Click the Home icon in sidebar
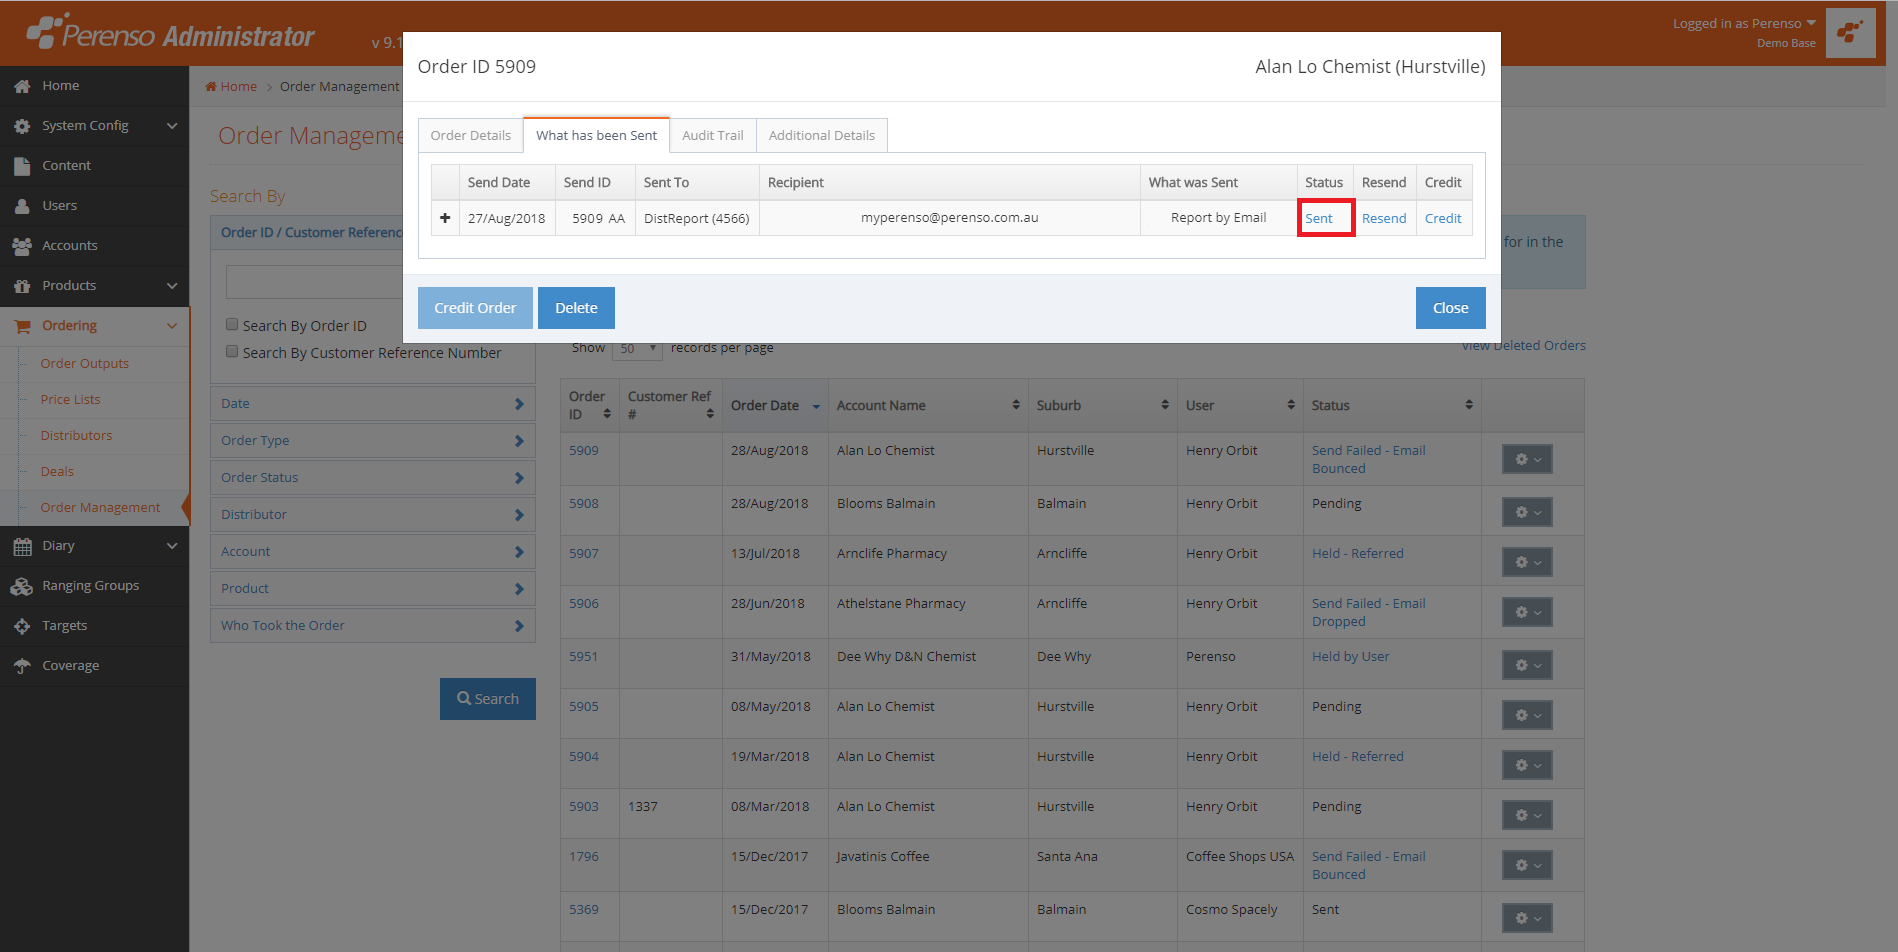The height and width of the screenshot is (952, 1898). coord(22,86)
